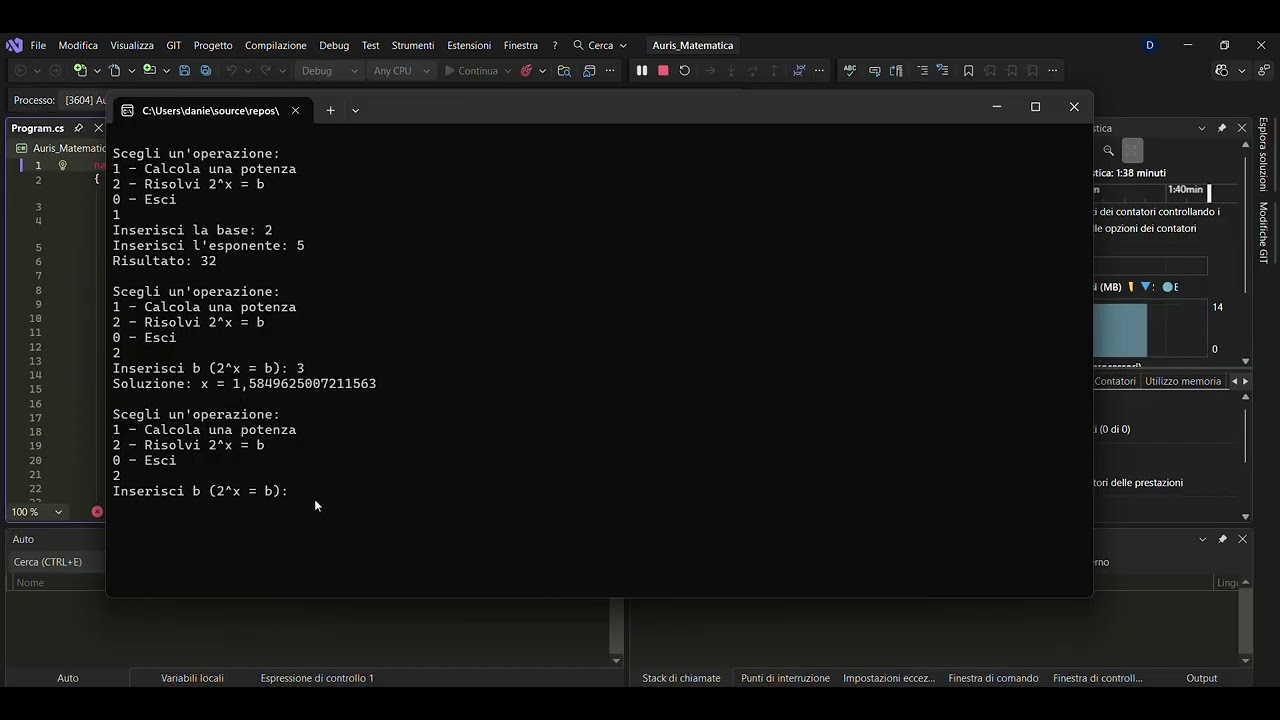
Task: Click the diagnostics timeline marker at 1:40min
Action: point(1187,189)
